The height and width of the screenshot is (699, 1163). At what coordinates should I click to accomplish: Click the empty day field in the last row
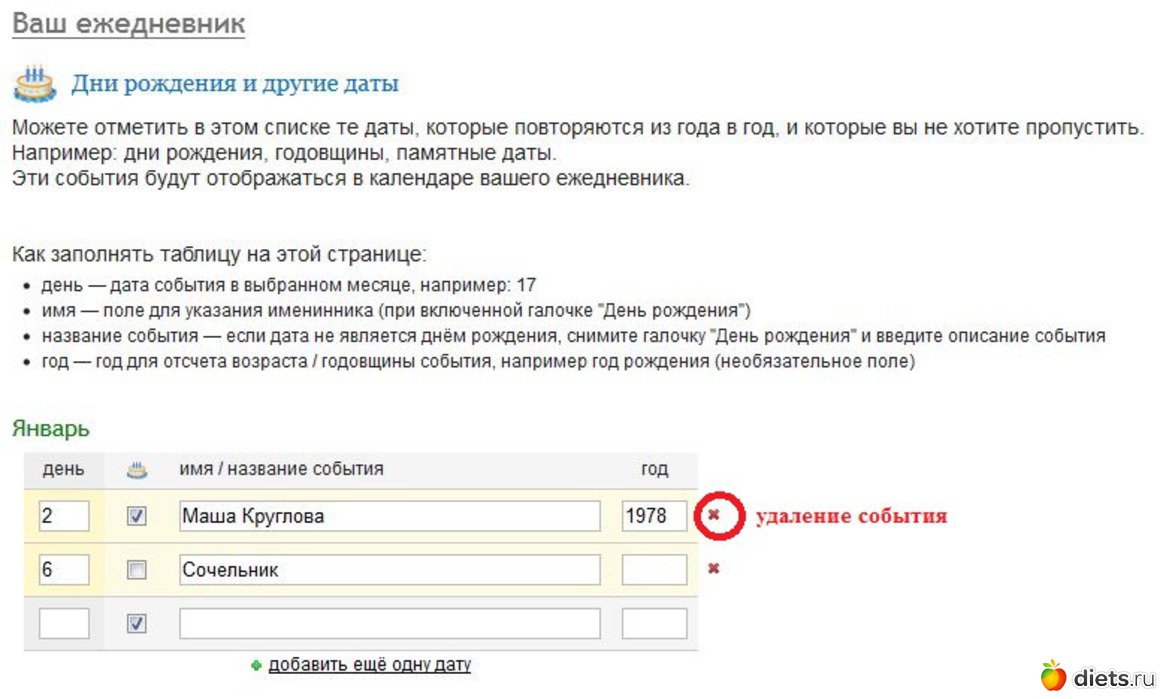pos(64,623)
